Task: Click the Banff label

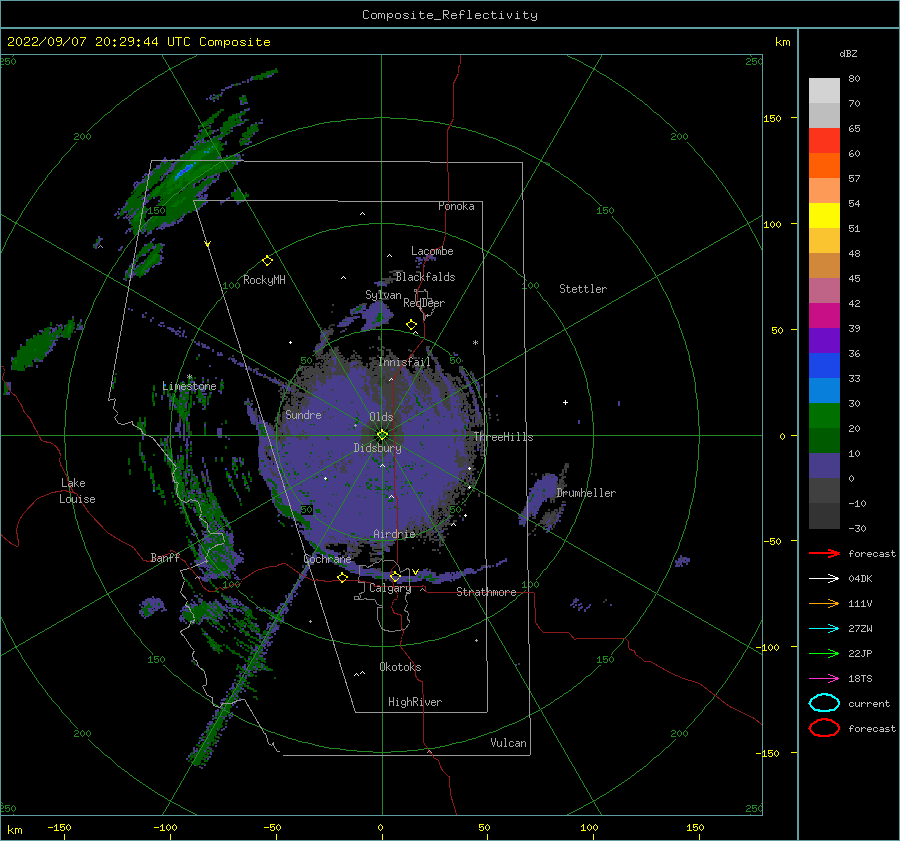Action: 165,557
